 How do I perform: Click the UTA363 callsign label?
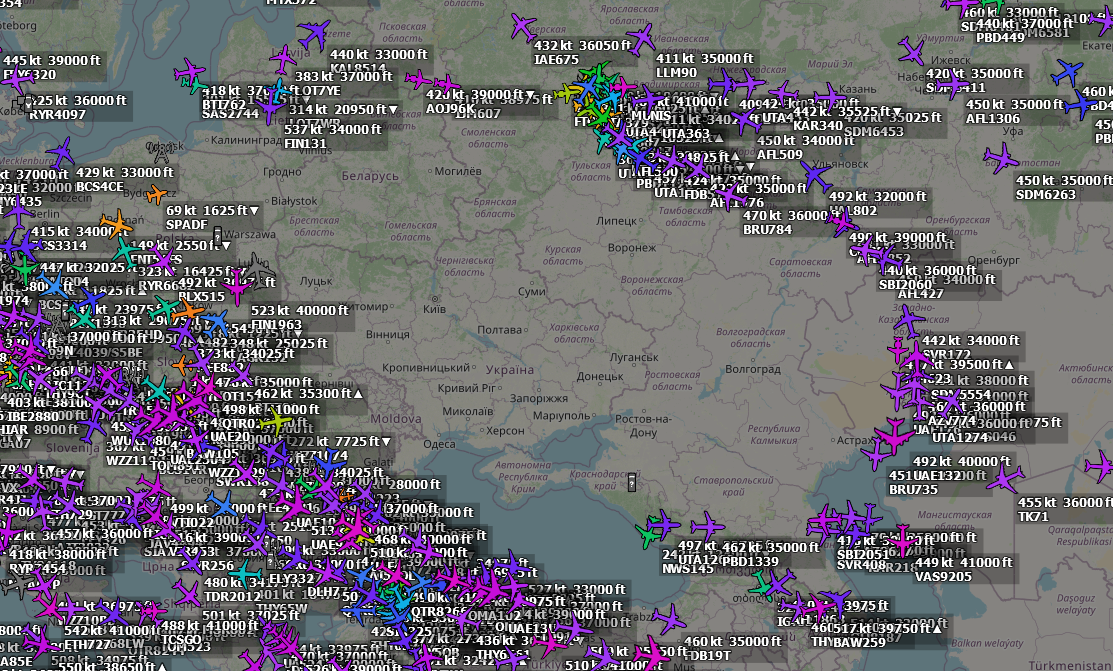pyautogui.click(x=686, y=133)
